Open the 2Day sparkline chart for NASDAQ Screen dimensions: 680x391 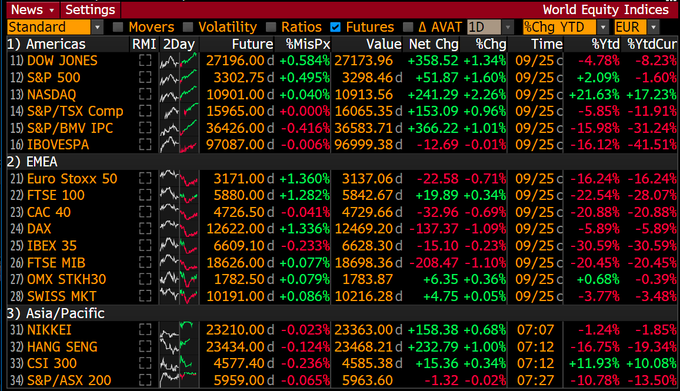179,94
